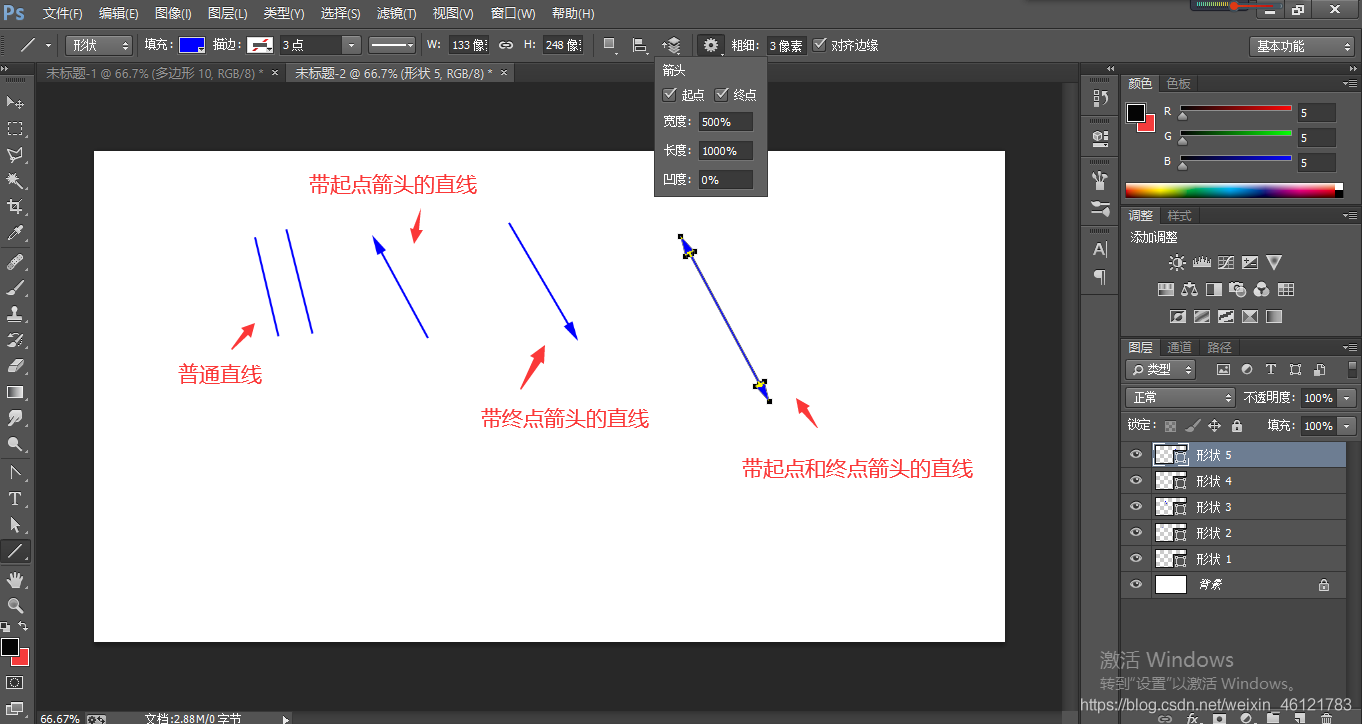Filter layers by type layers icon

click(x=1271, y=370)
